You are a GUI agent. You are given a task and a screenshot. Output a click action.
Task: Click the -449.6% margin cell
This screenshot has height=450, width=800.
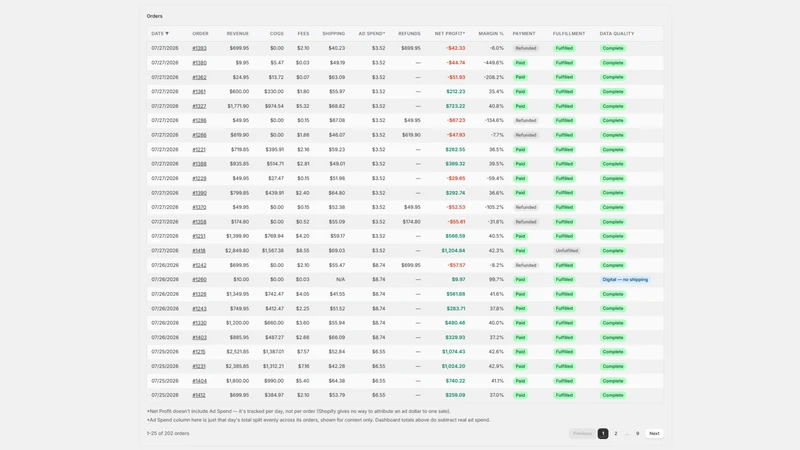click(493, 63)
